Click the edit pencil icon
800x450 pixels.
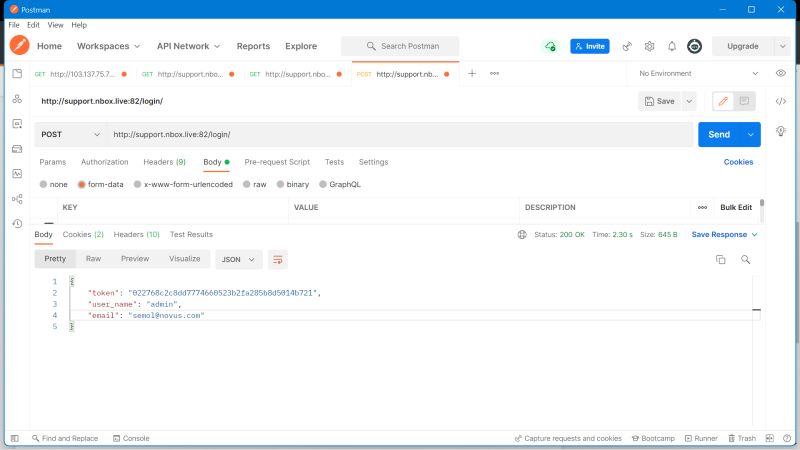point(723,101)
